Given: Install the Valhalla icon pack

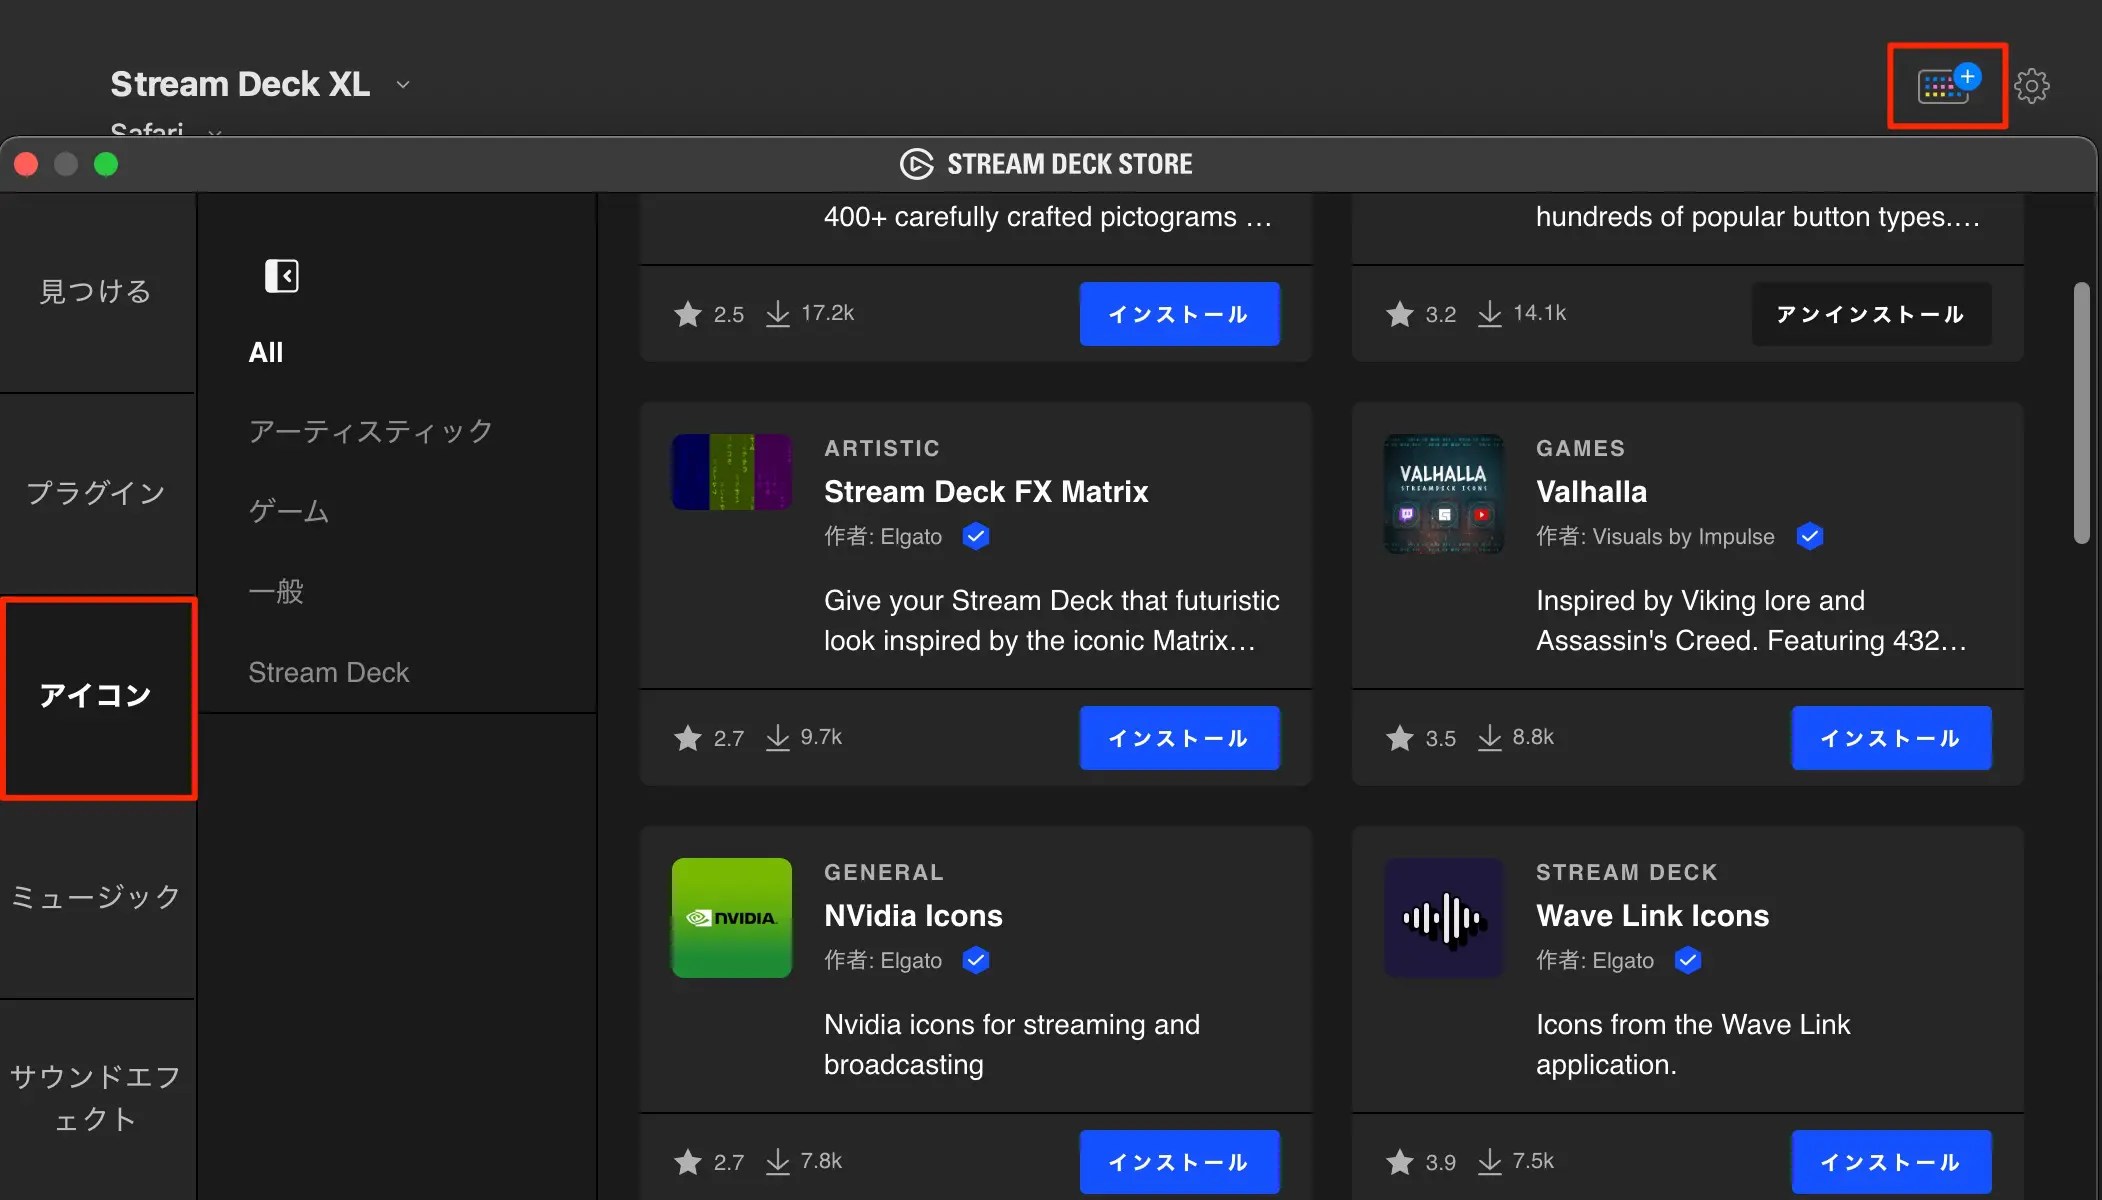Looking at the screenshot, I should pos(1892,738).
